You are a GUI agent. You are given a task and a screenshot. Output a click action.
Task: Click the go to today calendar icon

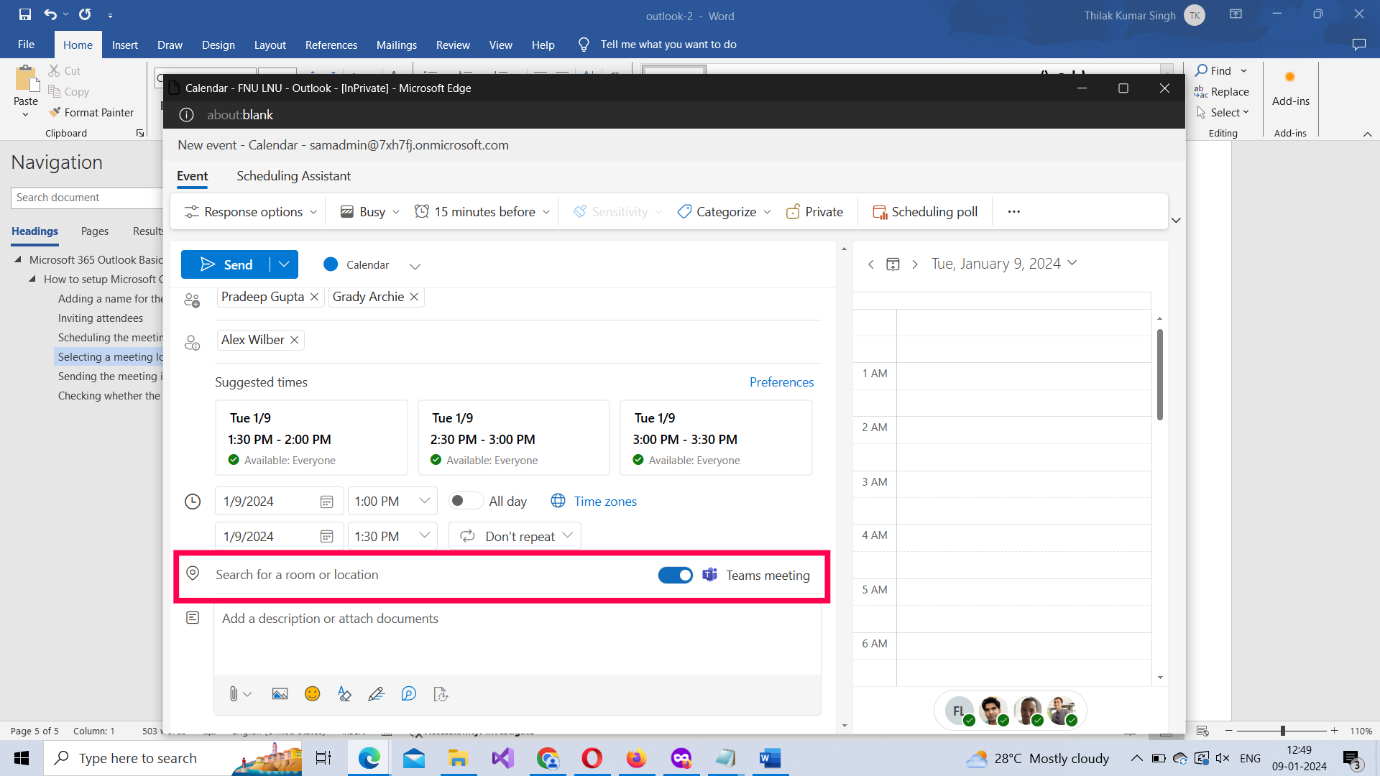[893, 264]
